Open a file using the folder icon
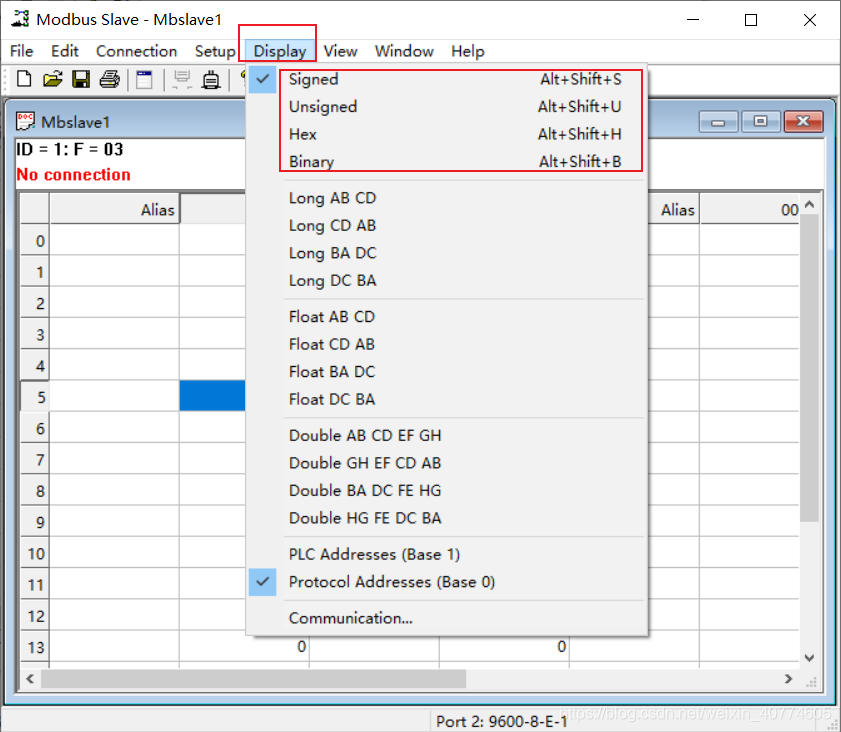The image size is (841, 732). (53, 79)
